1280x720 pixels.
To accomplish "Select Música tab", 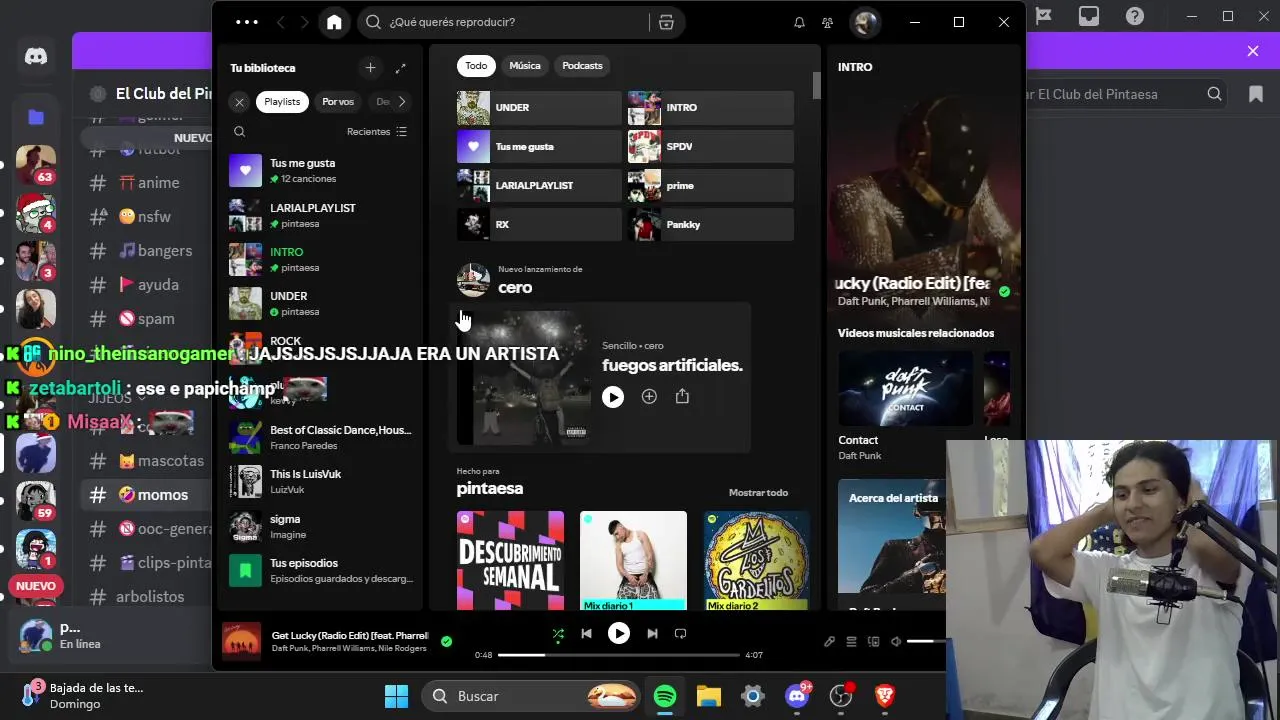I will click(525, 66).
